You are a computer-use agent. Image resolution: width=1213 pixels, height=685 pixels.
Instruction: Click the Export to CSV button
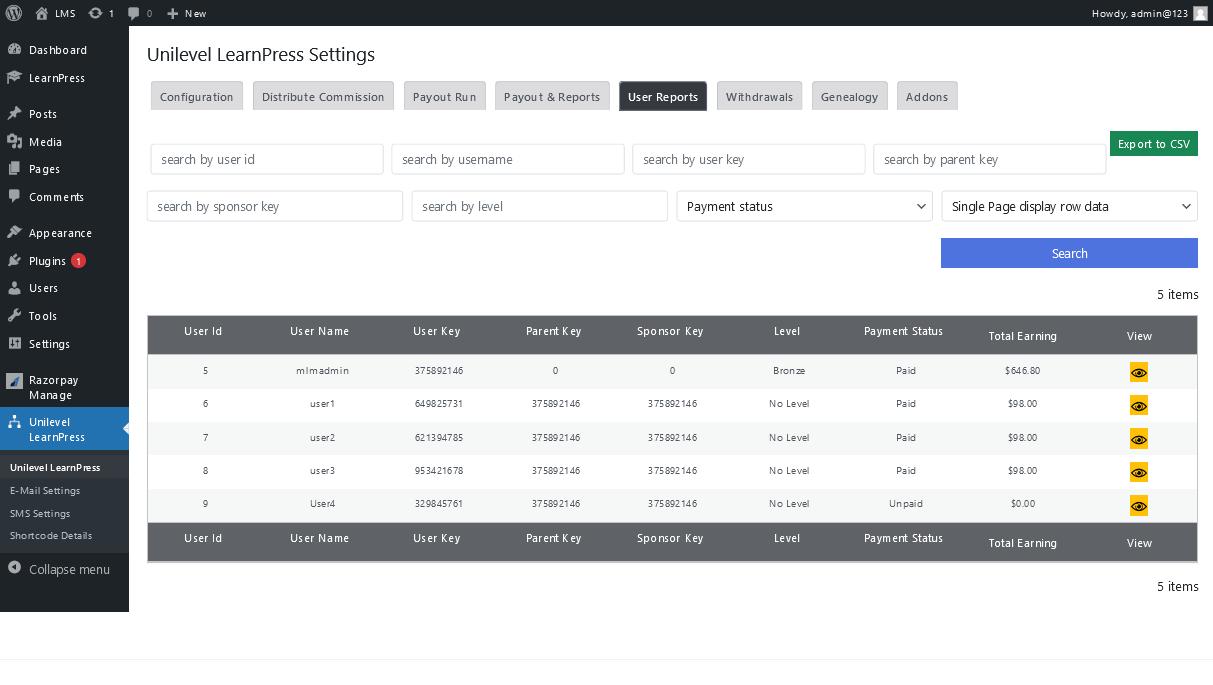coord(1153,143)
